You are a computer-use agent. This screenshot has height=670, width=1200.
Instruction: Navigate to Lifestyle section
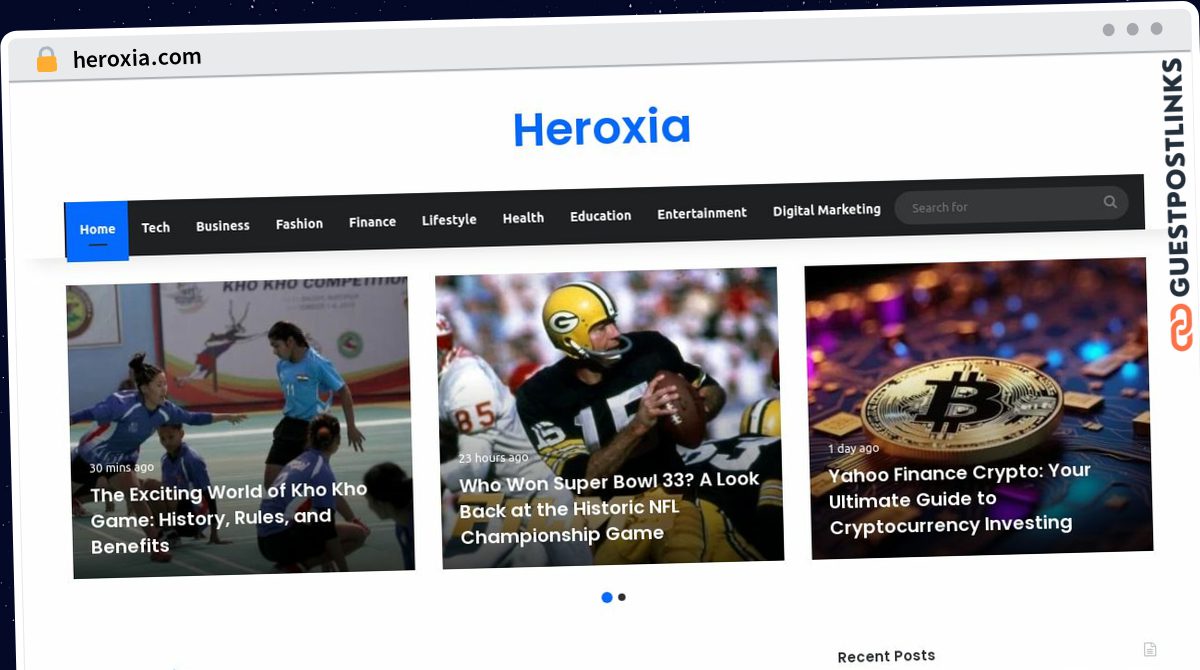tap(449, 220)
